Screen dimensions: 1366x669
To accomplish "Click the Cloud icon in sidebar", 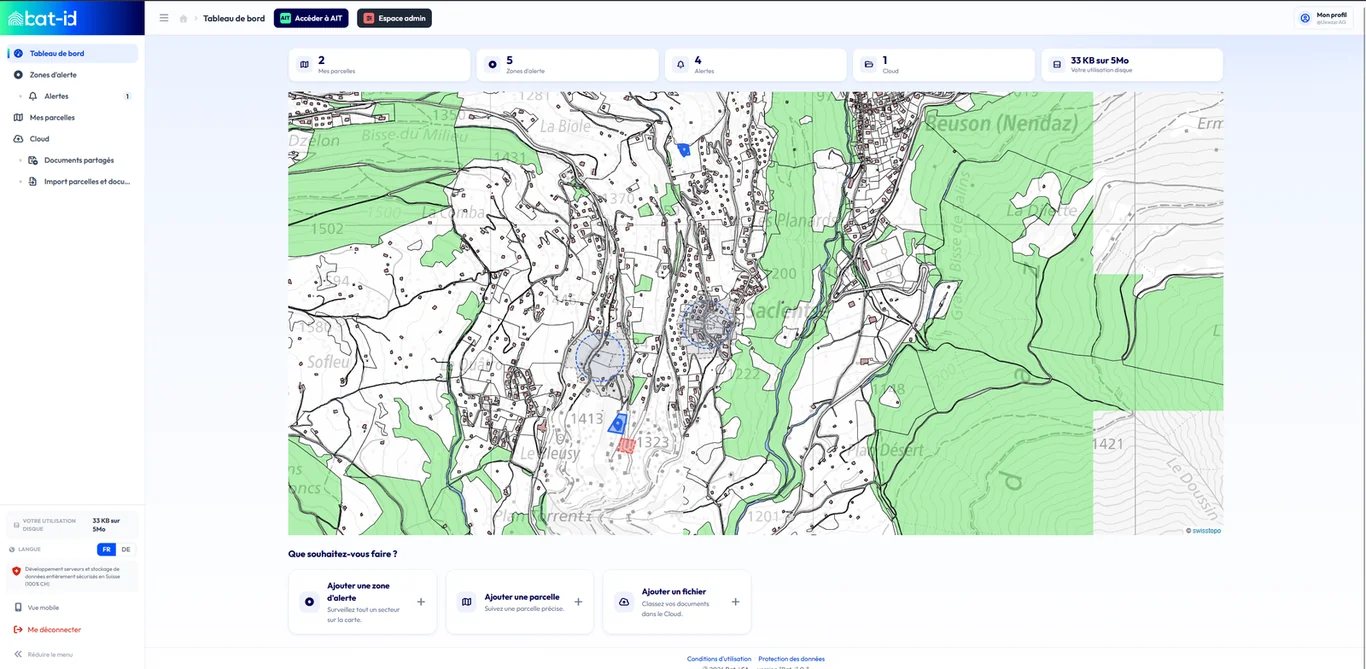I will pyautogui.click(x=18, y=139).
